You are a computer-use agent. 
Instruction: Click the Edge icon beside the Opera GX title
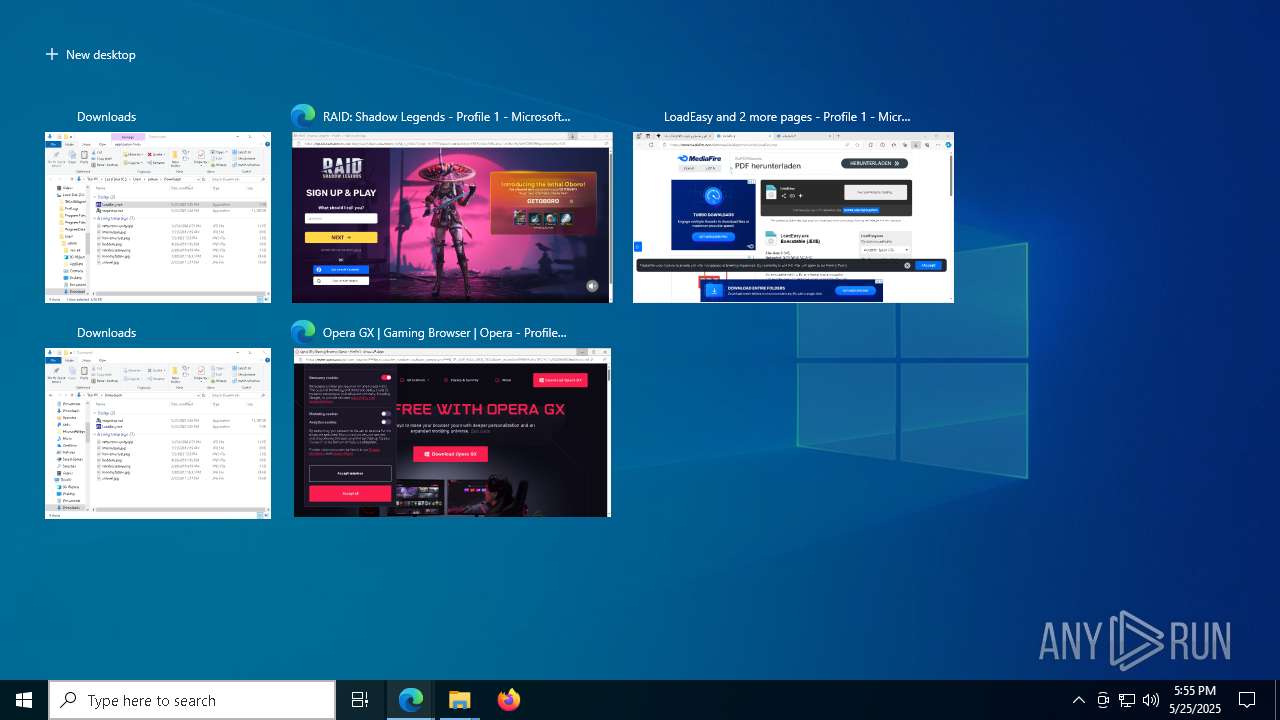pyautogui.click(x=303, y=332)
